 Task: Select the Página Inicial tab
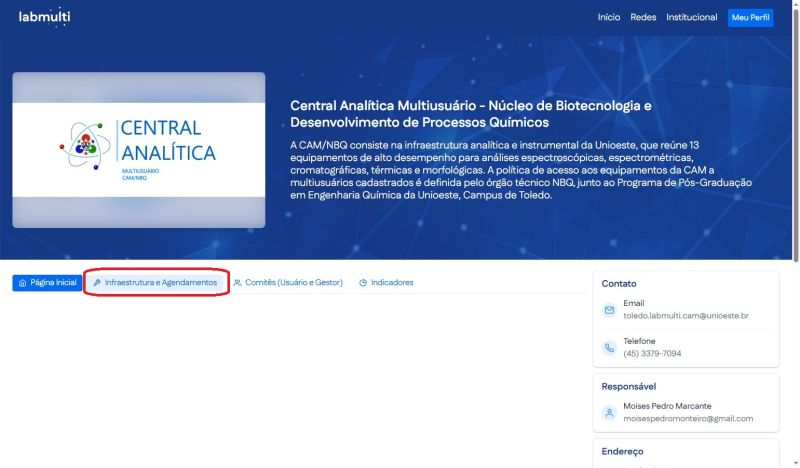[47, 283]
